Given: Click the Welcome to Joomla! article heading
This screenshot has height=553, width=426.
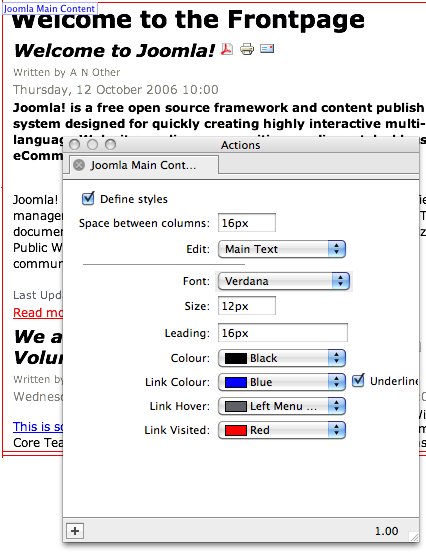Looking at the screenshot, I should [x=115, y=51].
